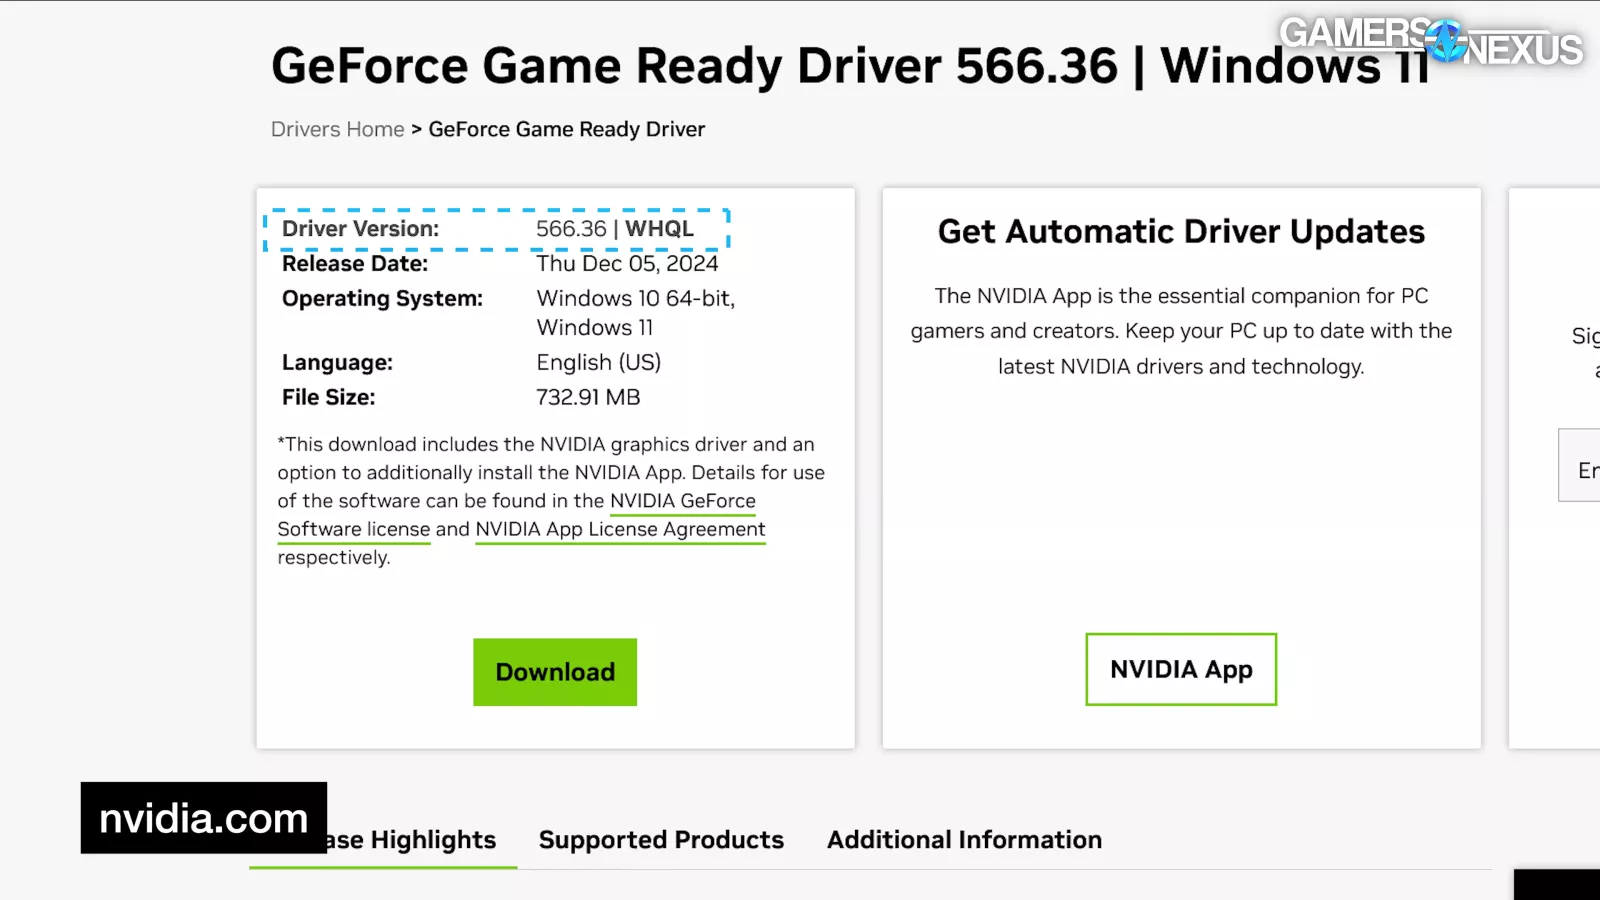Click the highlighted Driver Version 566.36 WHQL row

(x=497, y=229)
